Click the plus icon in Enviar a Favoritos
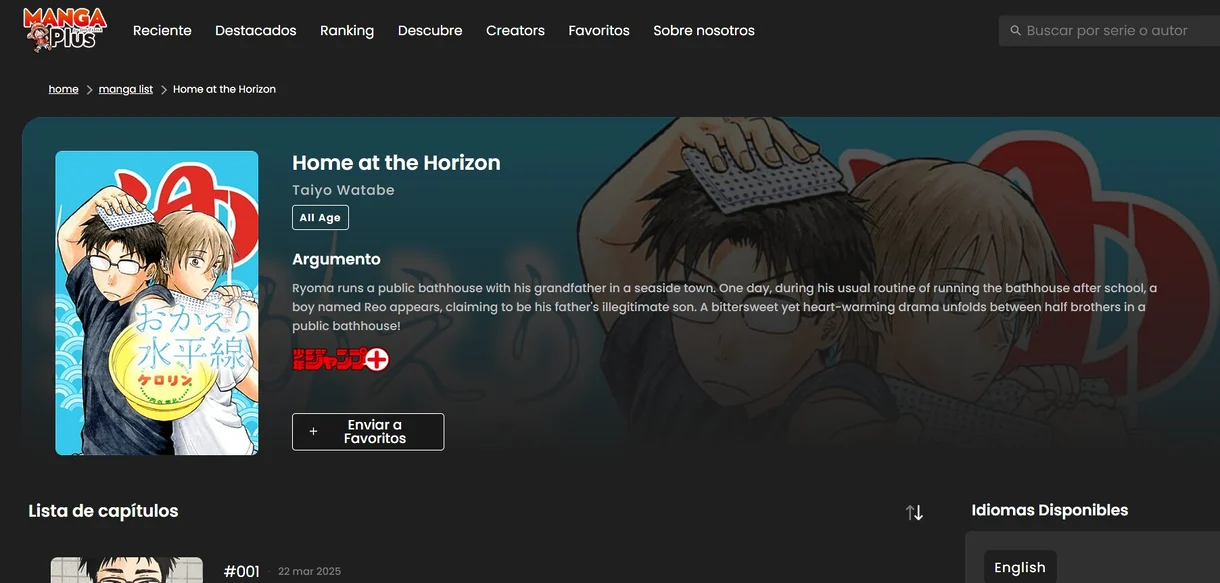This screenshot has width=1220, height=583. tap(313, 432)
